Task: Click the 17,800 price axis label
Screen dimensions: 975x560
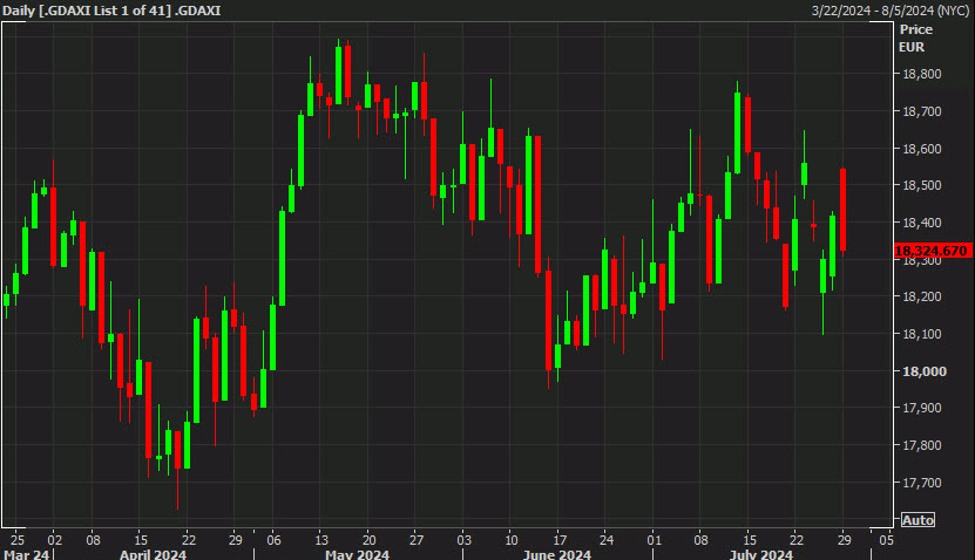Action: coord(922,445)
